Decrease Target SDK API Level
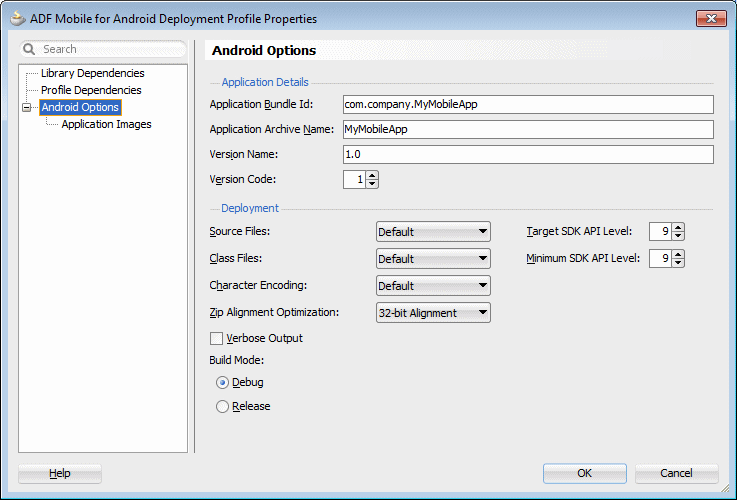The image size is (737, 500). click(678, 235)
